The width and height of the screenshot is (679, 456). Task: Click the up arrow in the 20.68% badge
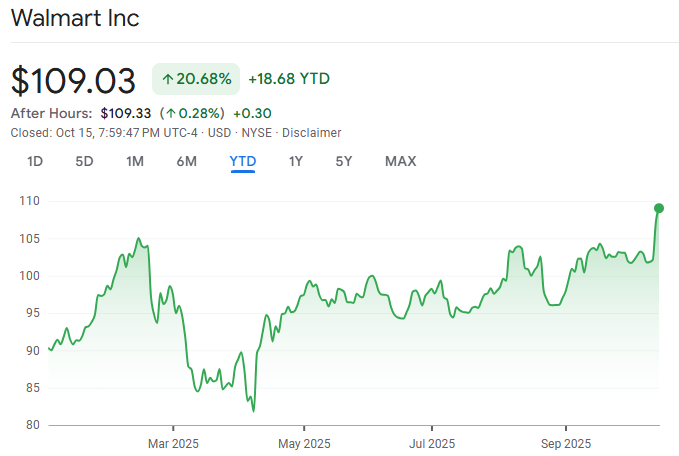click(166, 78)
